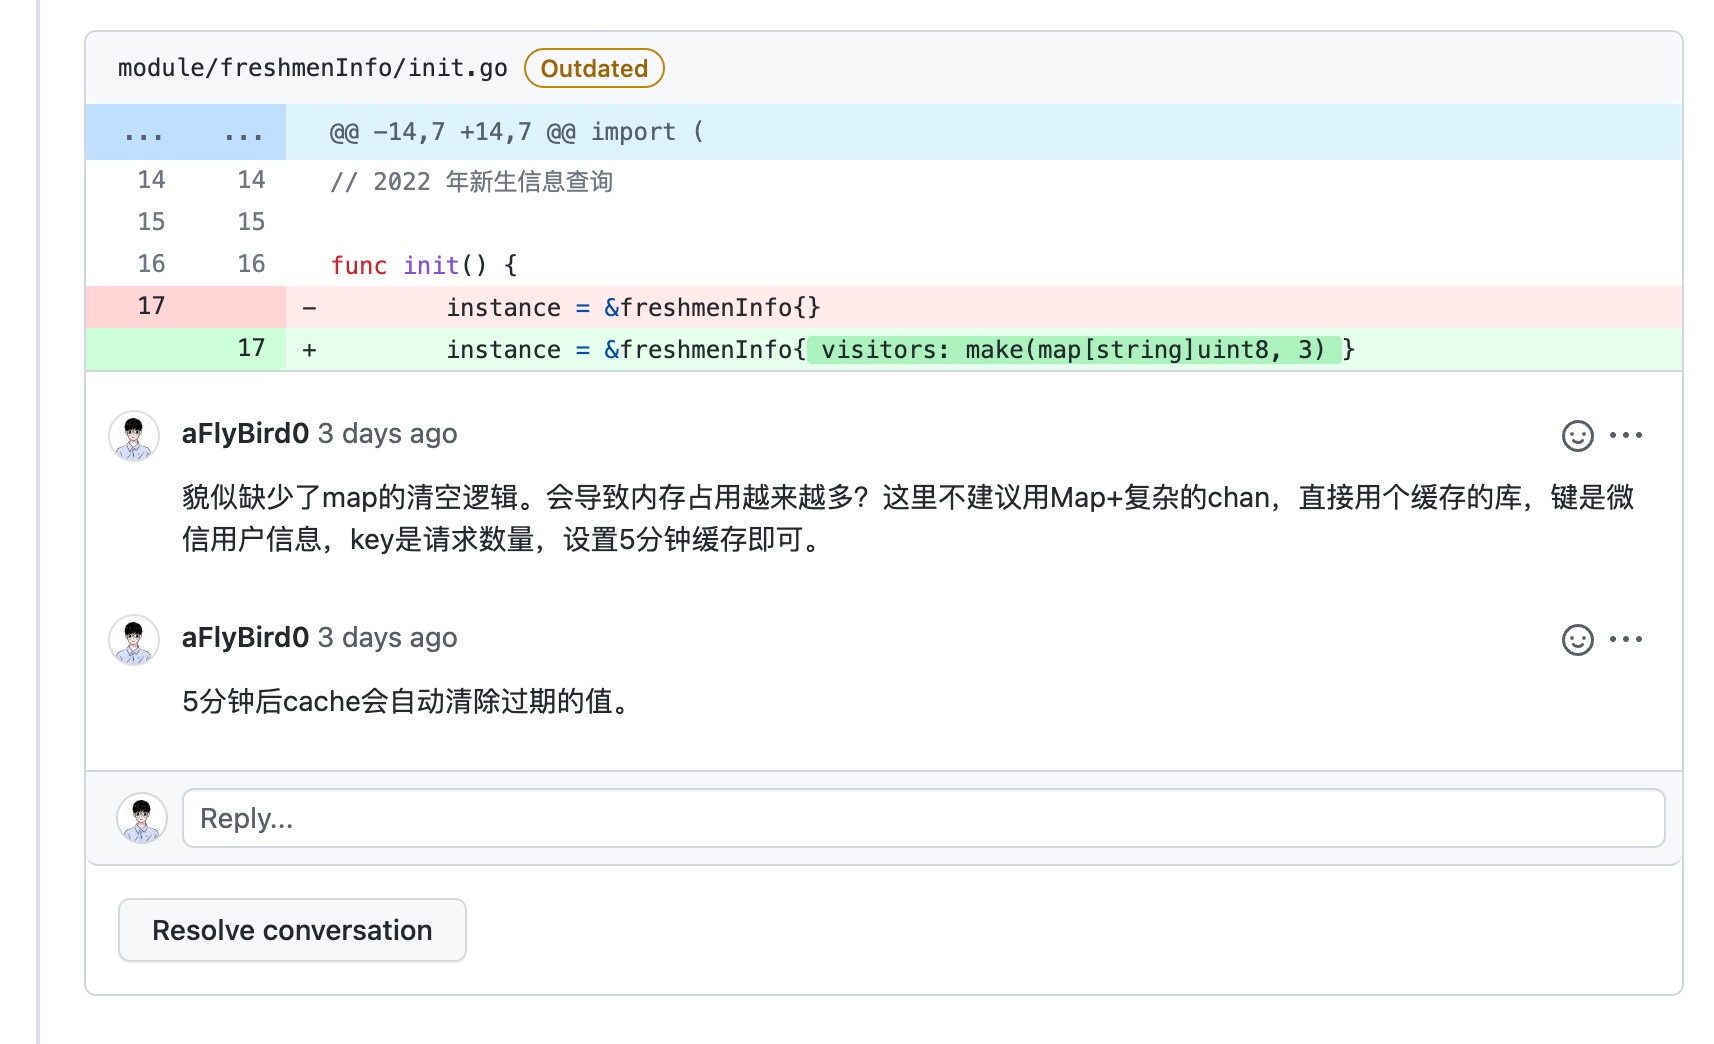Select line number 16 in the diff
Viewport: 1714px width, 1044px height.
coord(151,263)
